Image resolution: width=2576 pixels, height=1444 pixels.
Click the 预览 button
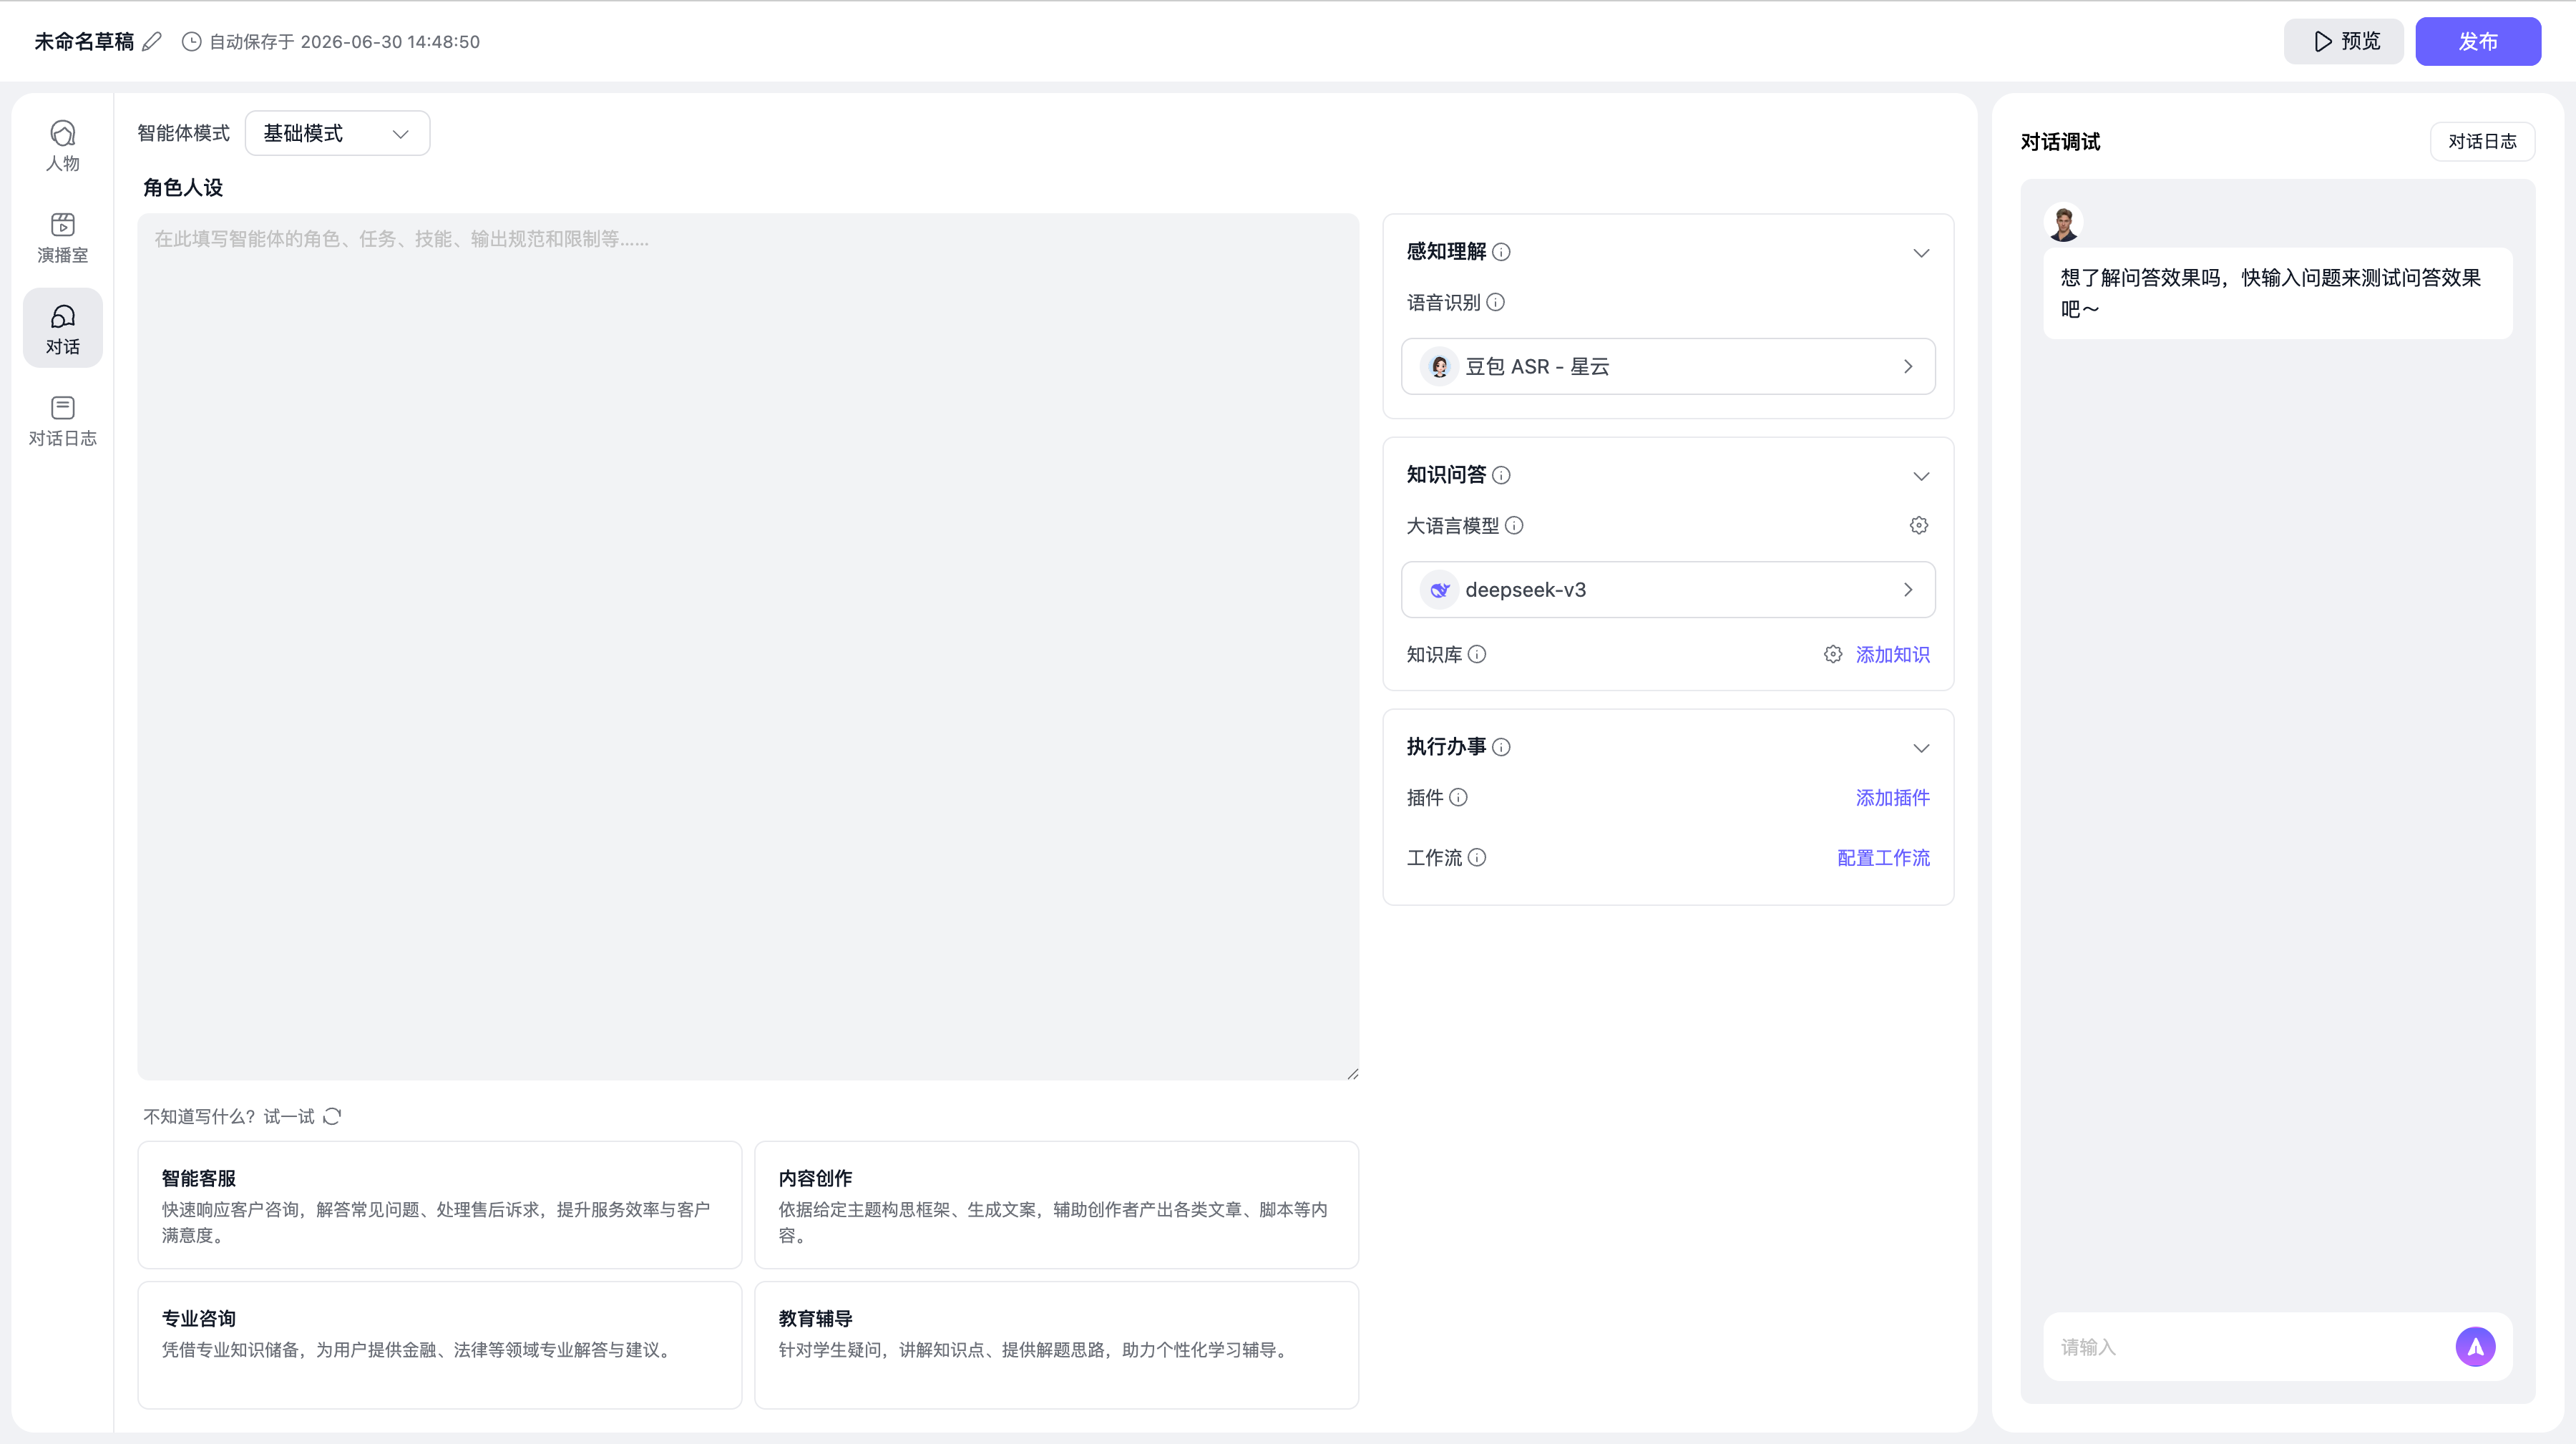click(2343, 41)
